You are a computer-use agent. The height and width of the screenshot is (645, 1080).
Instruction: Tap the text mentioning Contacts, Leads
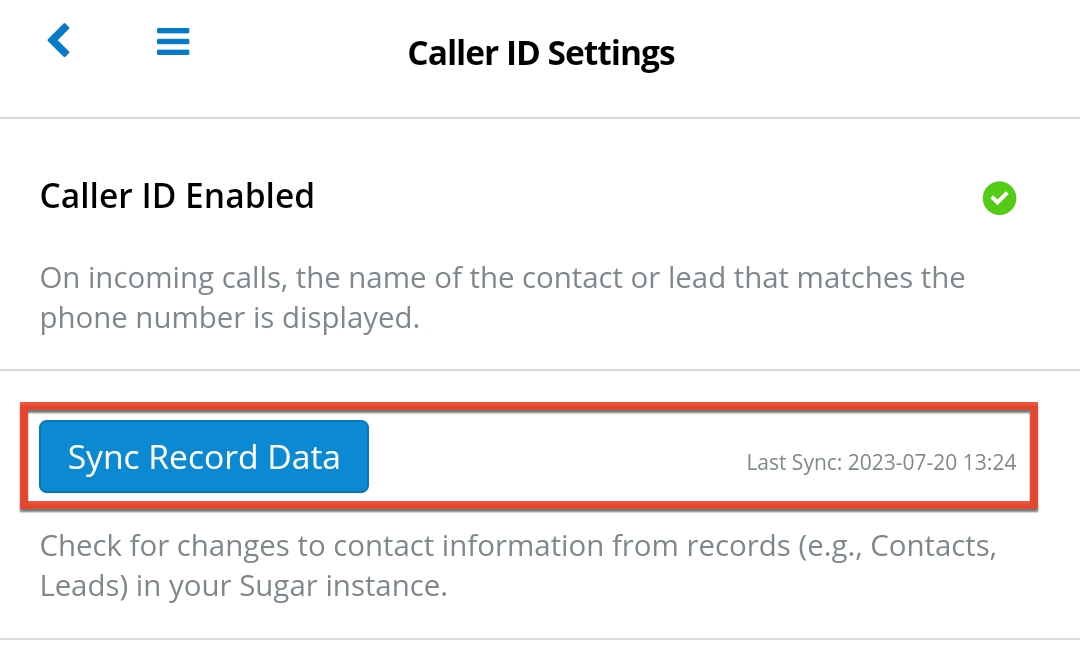tap(518, 566)
